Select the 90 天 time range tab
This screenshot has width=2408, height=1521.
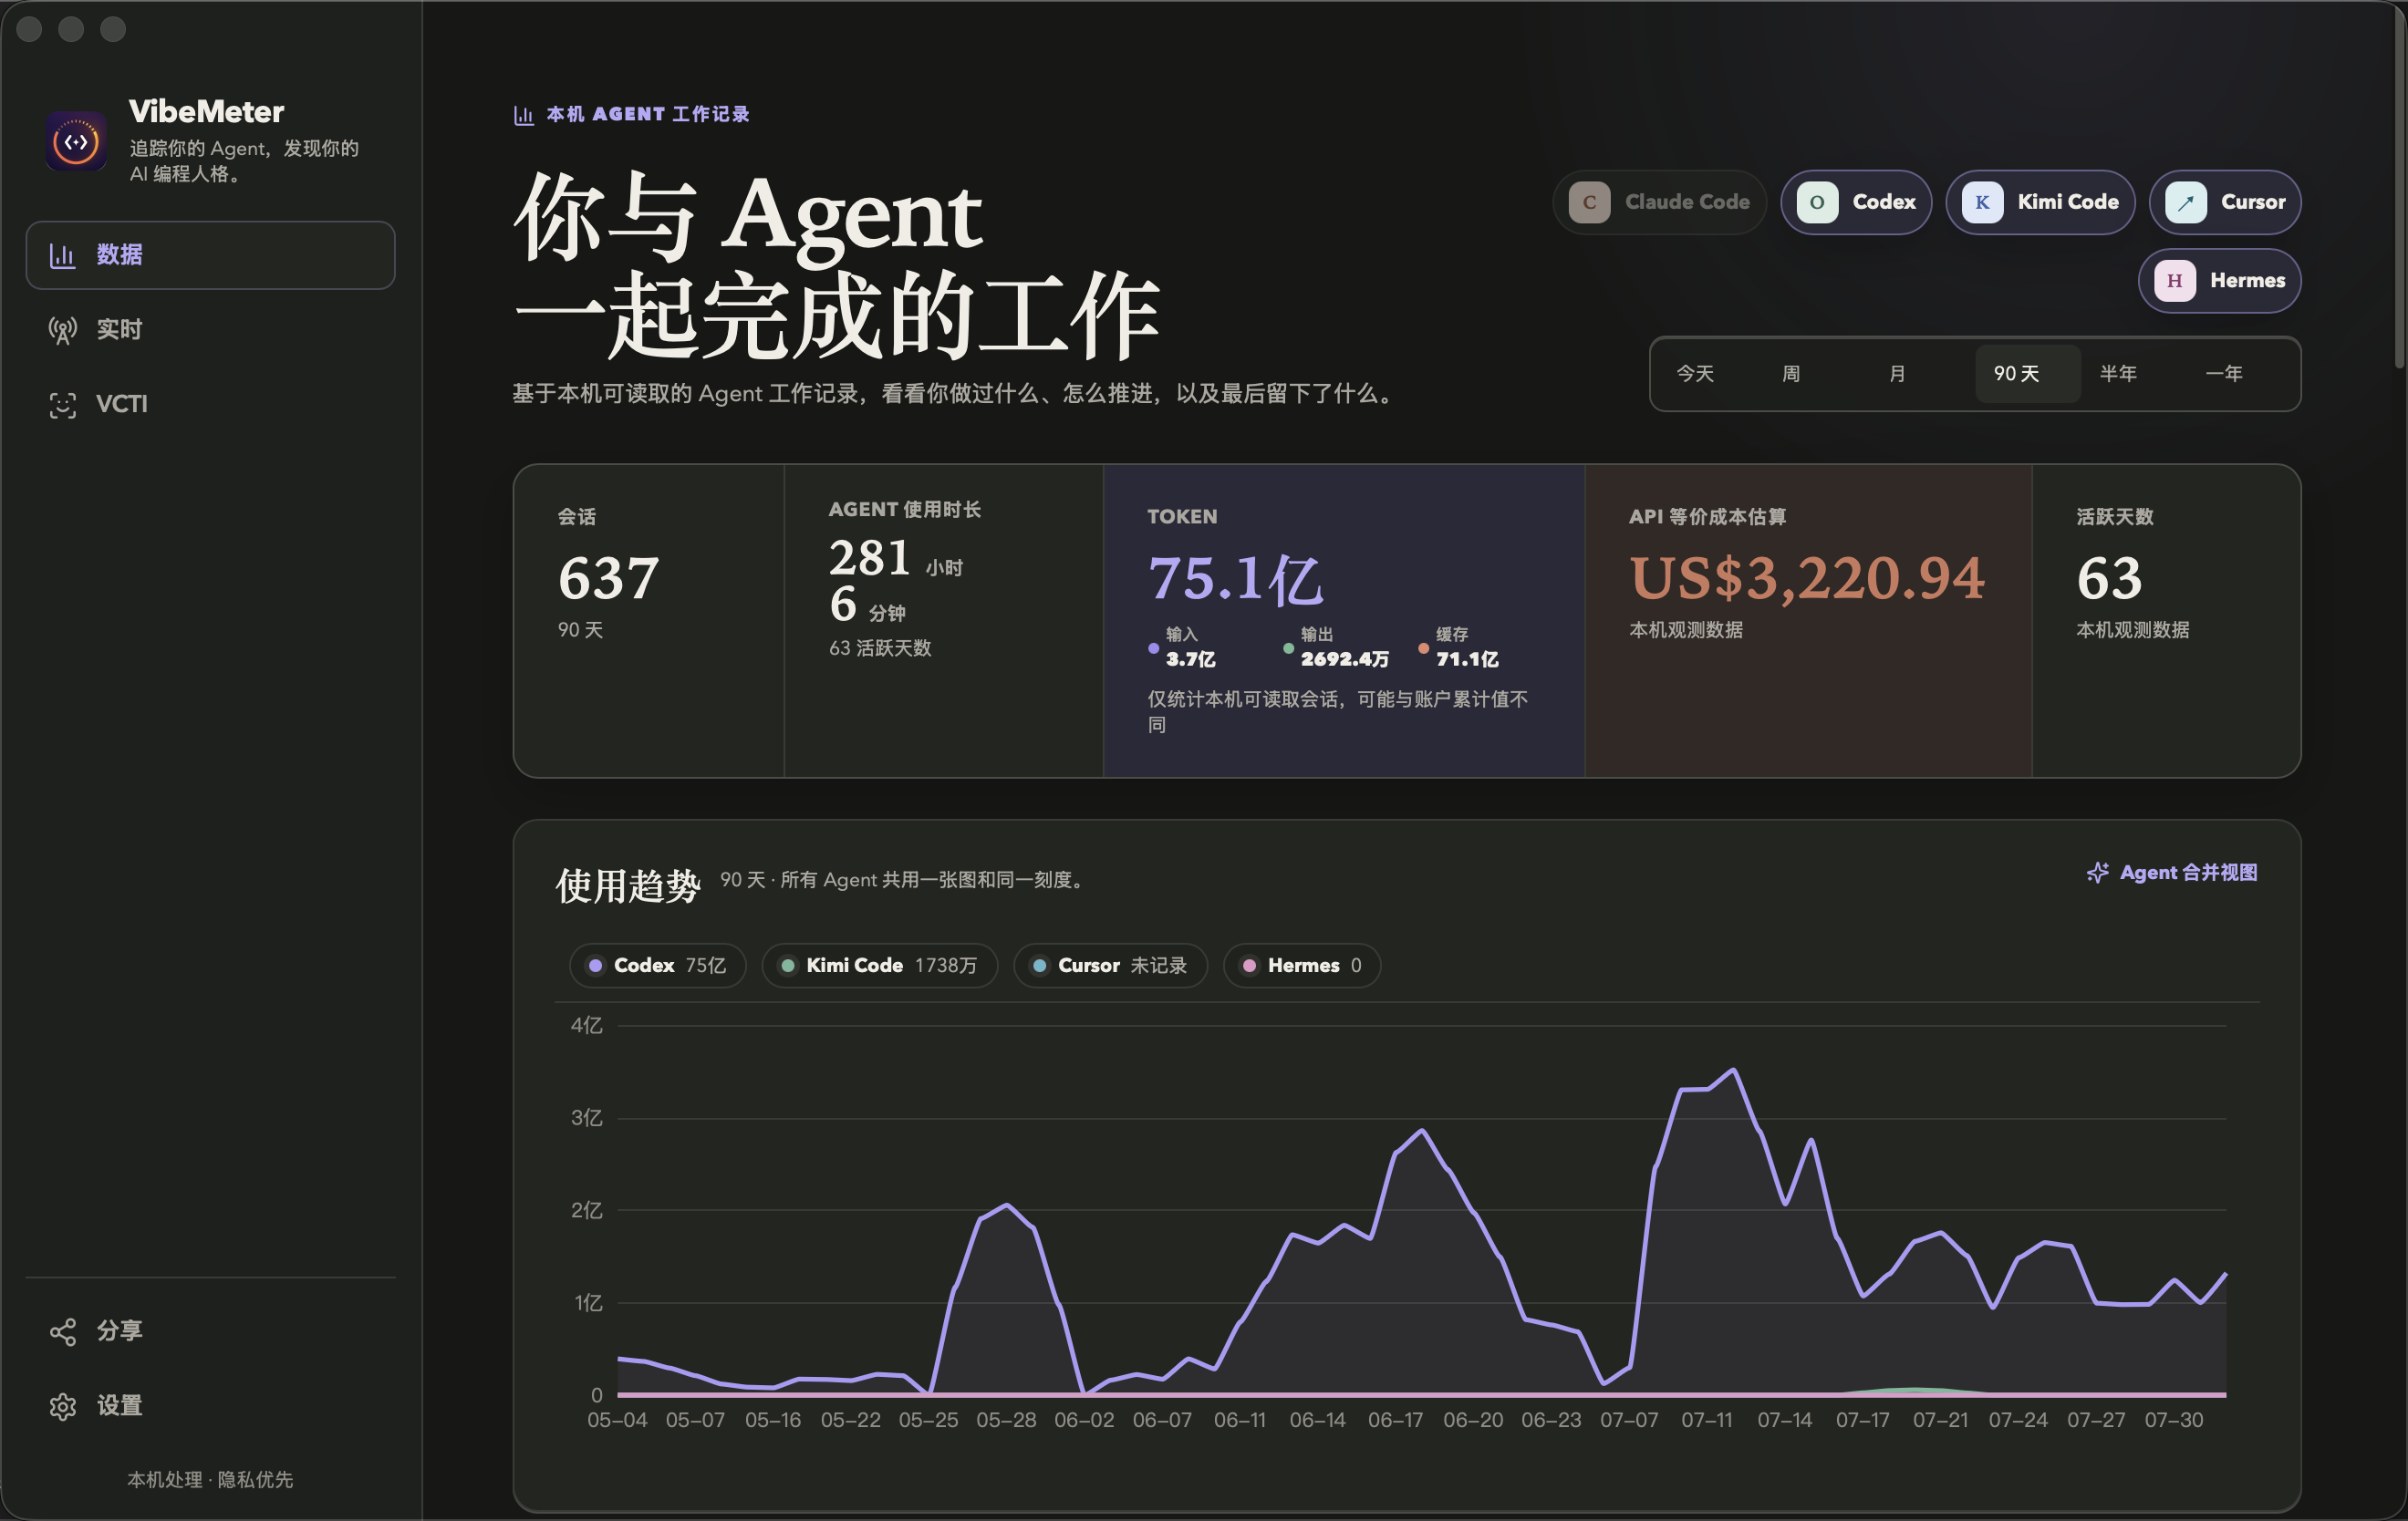(2027, 374)
